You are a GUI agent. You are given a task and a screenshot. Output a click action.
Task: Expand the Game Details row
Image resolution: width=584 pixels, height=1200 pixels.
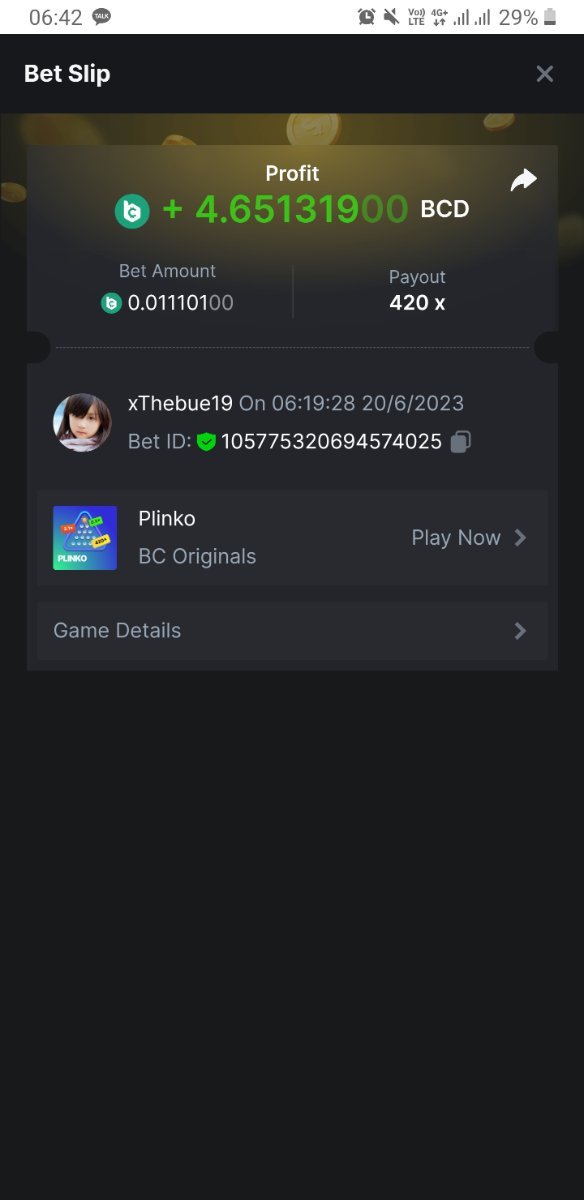(x=292, y=631)
